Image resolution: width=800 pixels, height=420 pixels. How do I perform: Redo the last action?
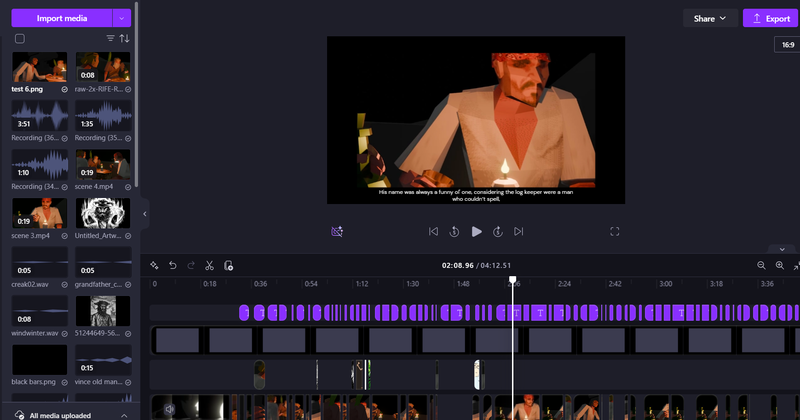(x=191, y=265)
